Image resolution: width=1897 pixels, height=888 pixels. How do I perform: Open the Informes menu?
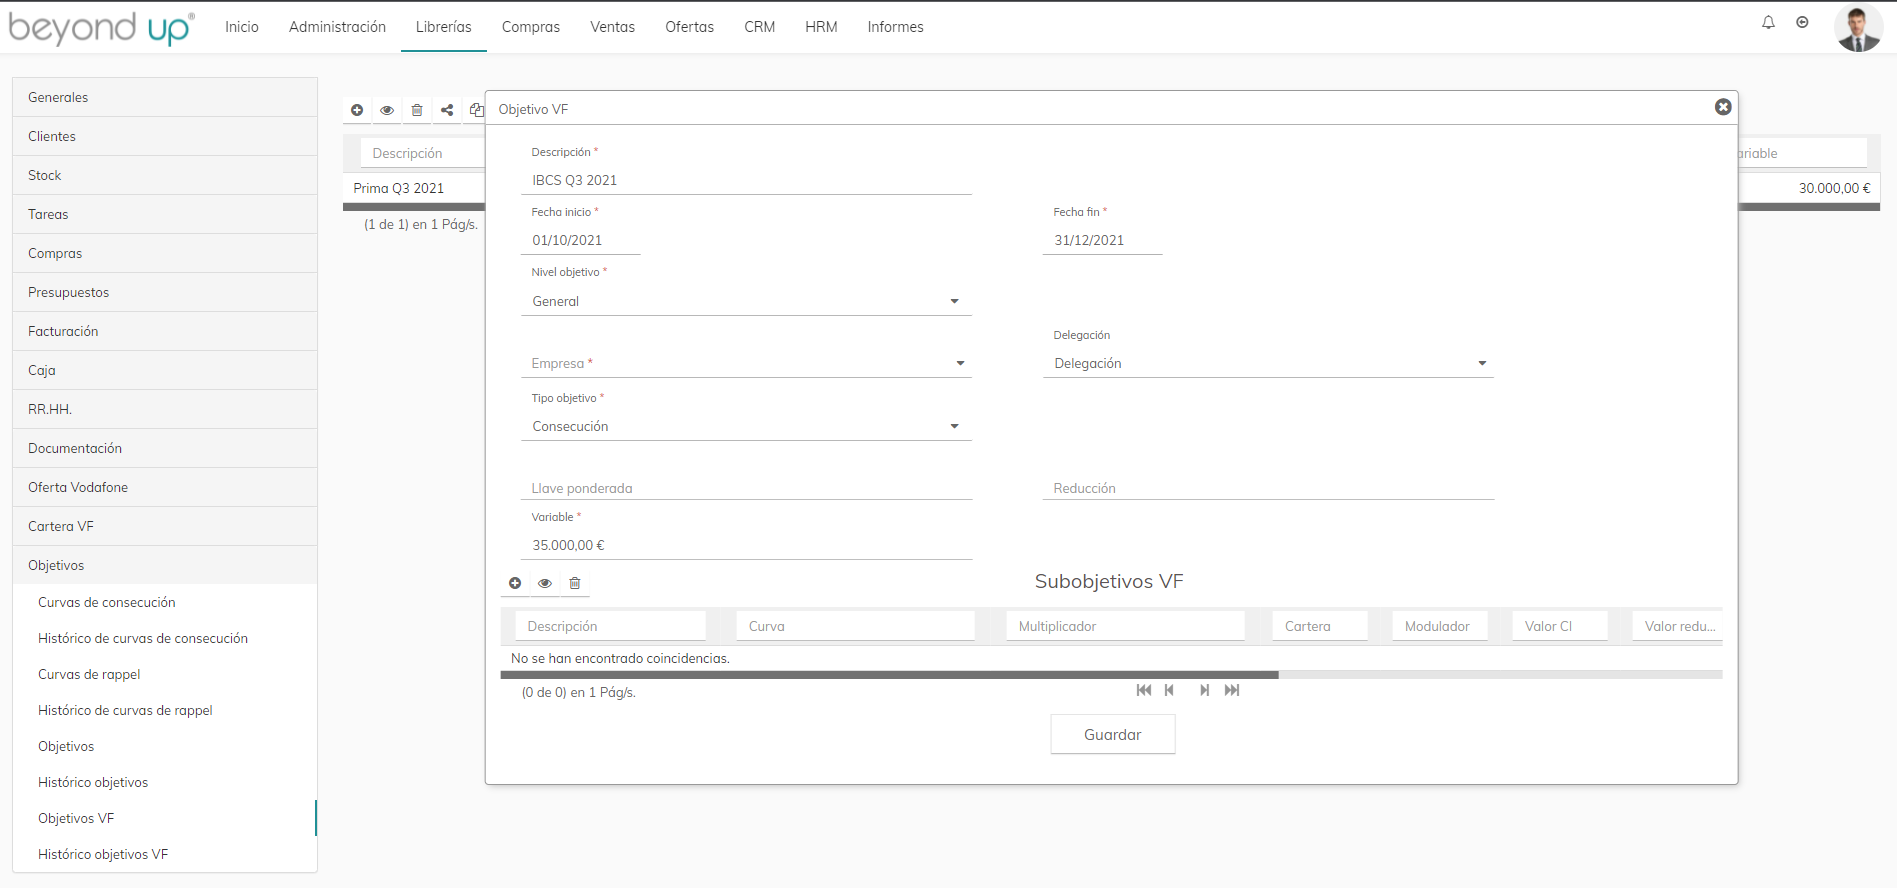click(x=895, y=27)
